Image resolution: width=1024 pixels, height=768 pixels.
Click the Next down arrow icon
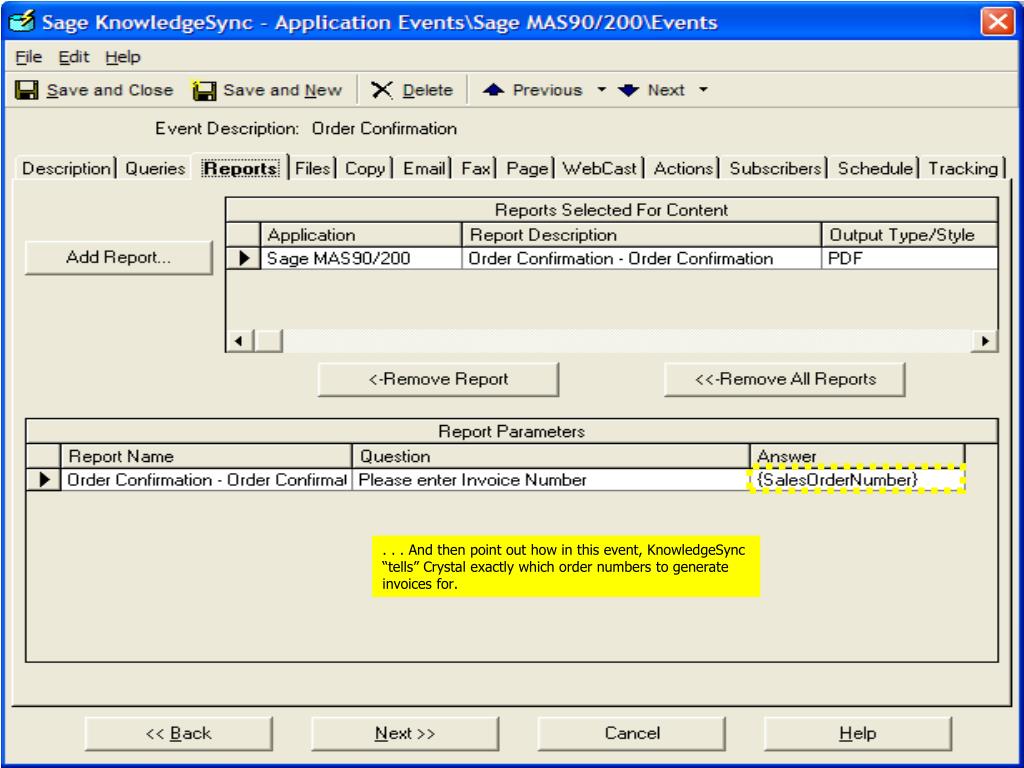(628, 90)
